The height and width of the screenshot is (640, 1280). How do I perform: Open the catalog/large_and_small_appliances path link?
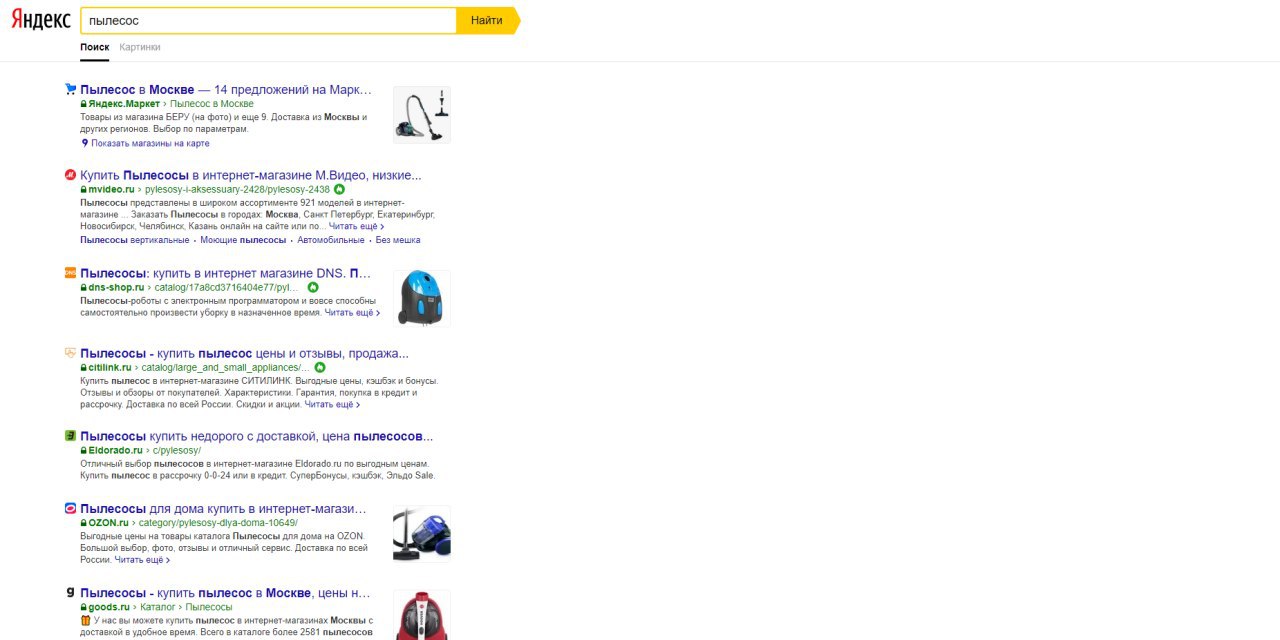225,367
